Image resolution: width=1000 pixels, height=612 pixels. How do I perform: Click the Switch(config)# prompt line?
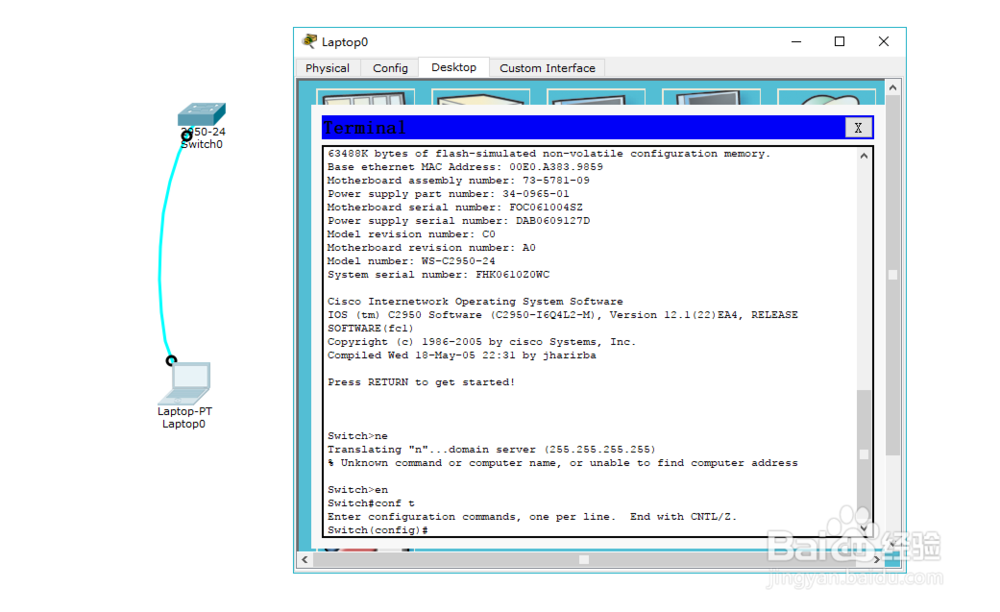coord(378,530)
